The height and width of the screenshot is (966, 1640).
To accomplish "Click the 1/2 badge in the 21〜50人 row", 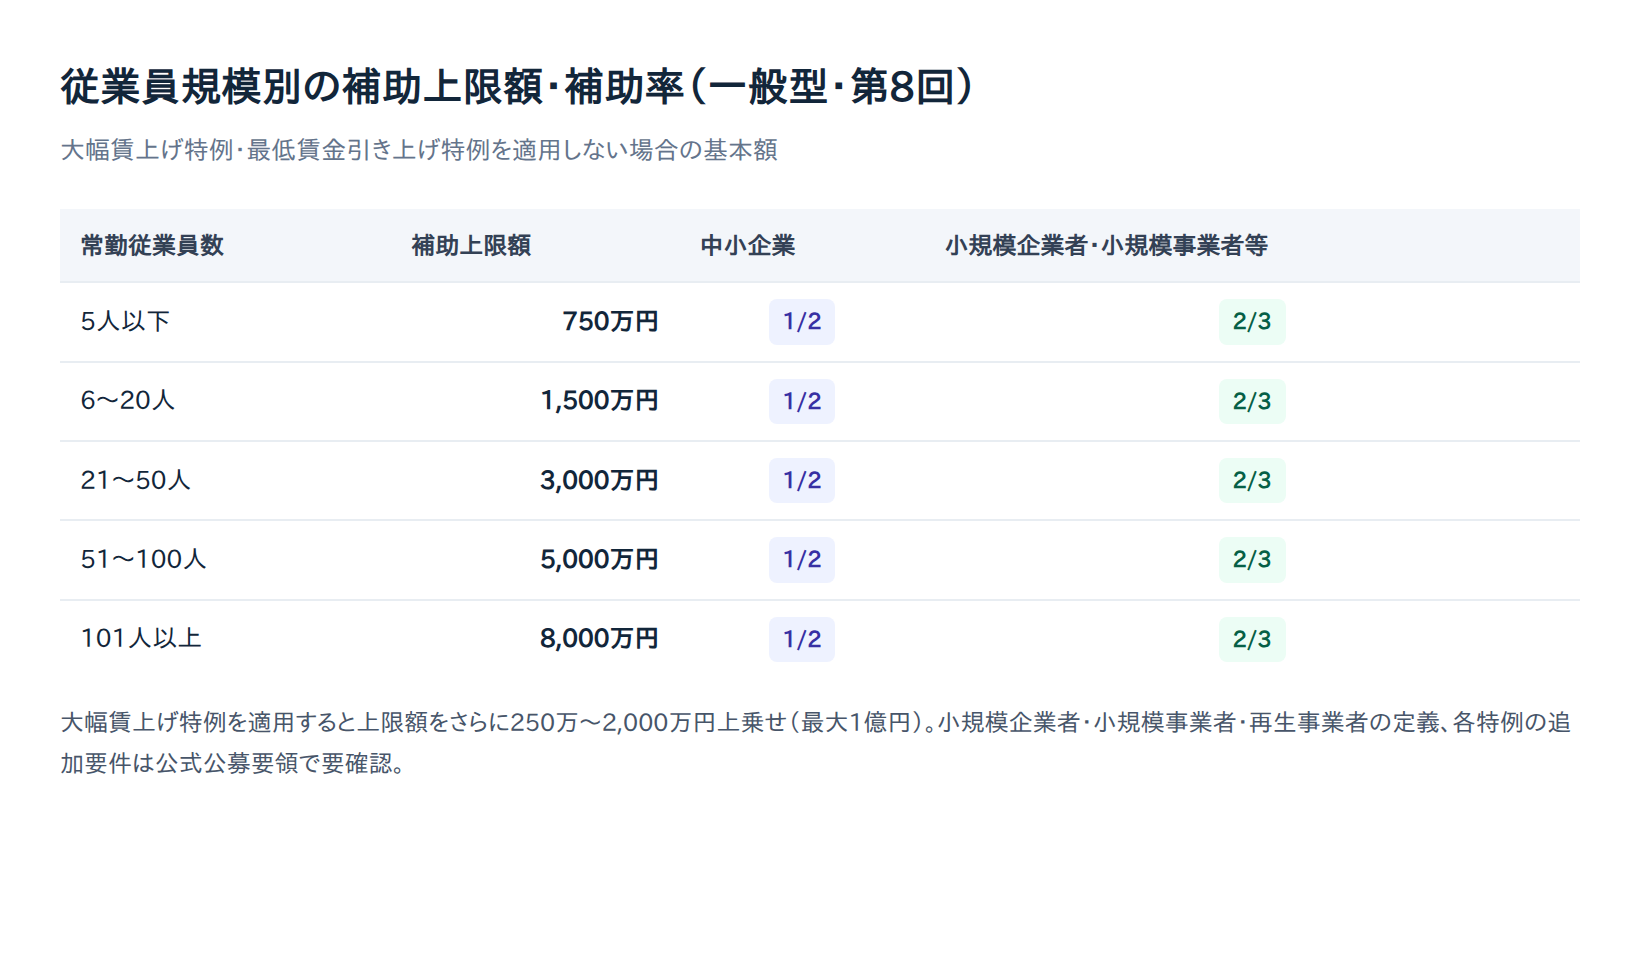I will tap(802, 480).
